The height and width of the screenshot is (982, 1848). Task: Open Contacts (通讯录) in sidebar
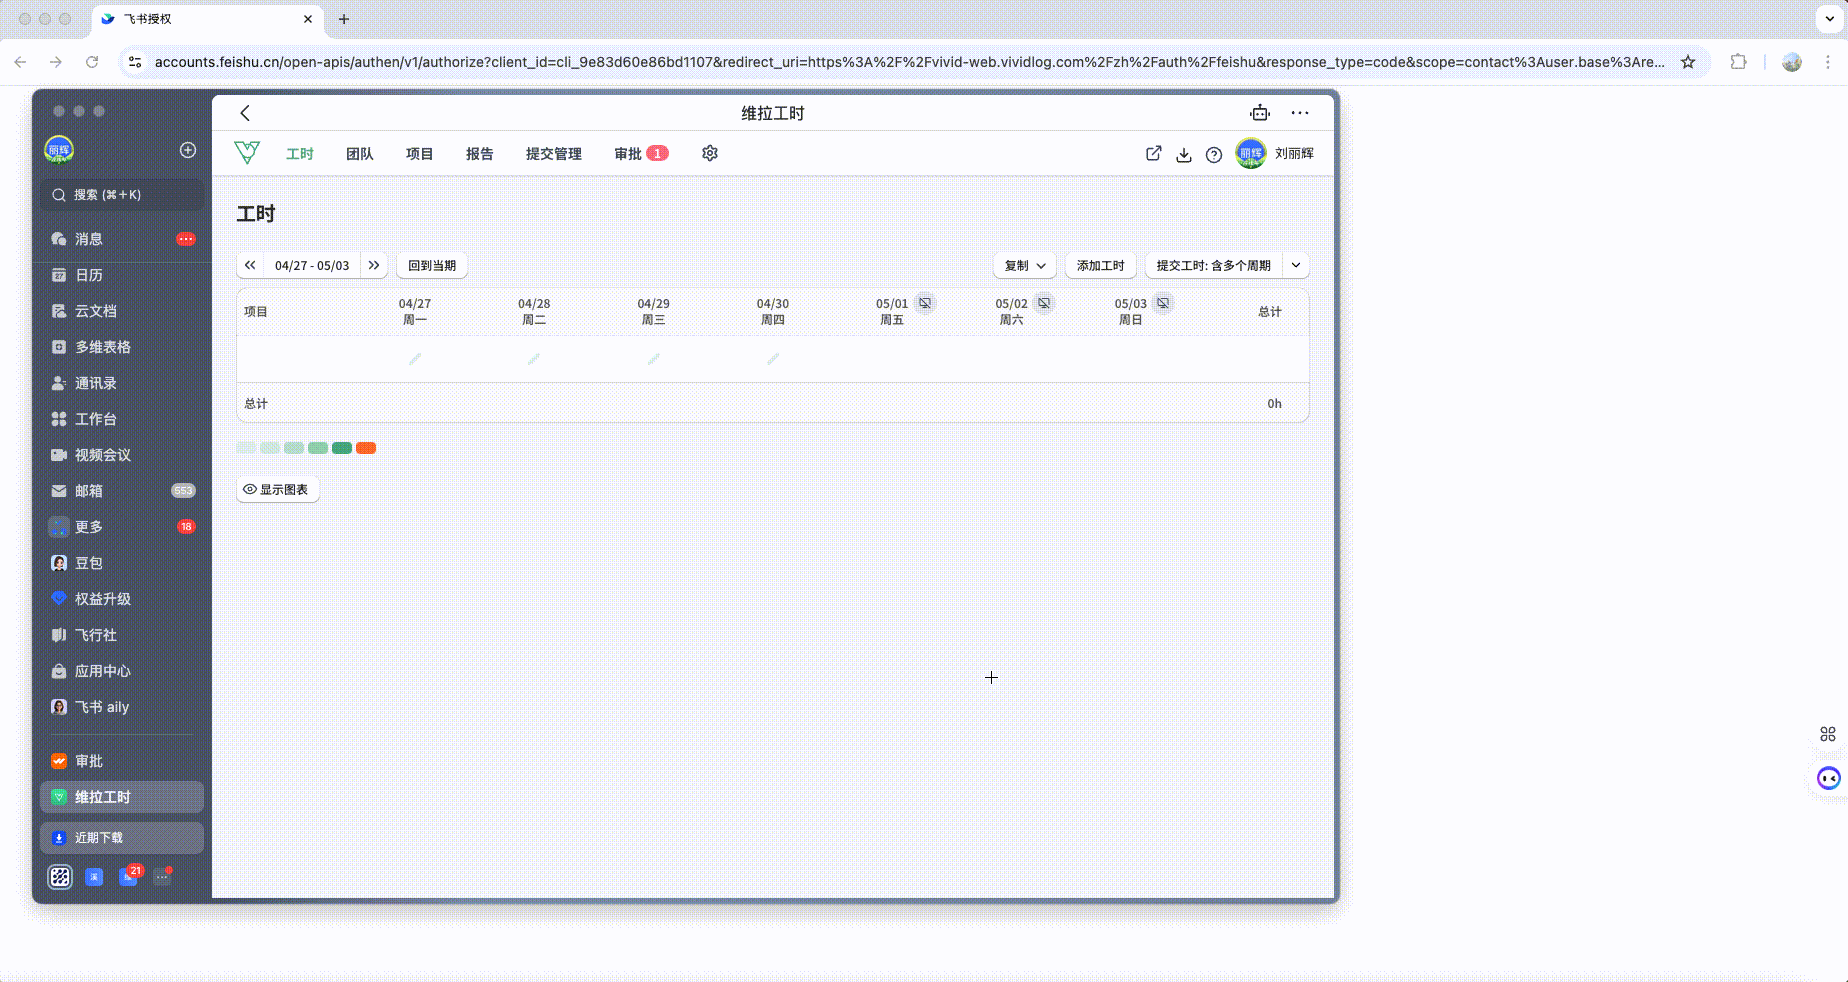click(122, 383)
